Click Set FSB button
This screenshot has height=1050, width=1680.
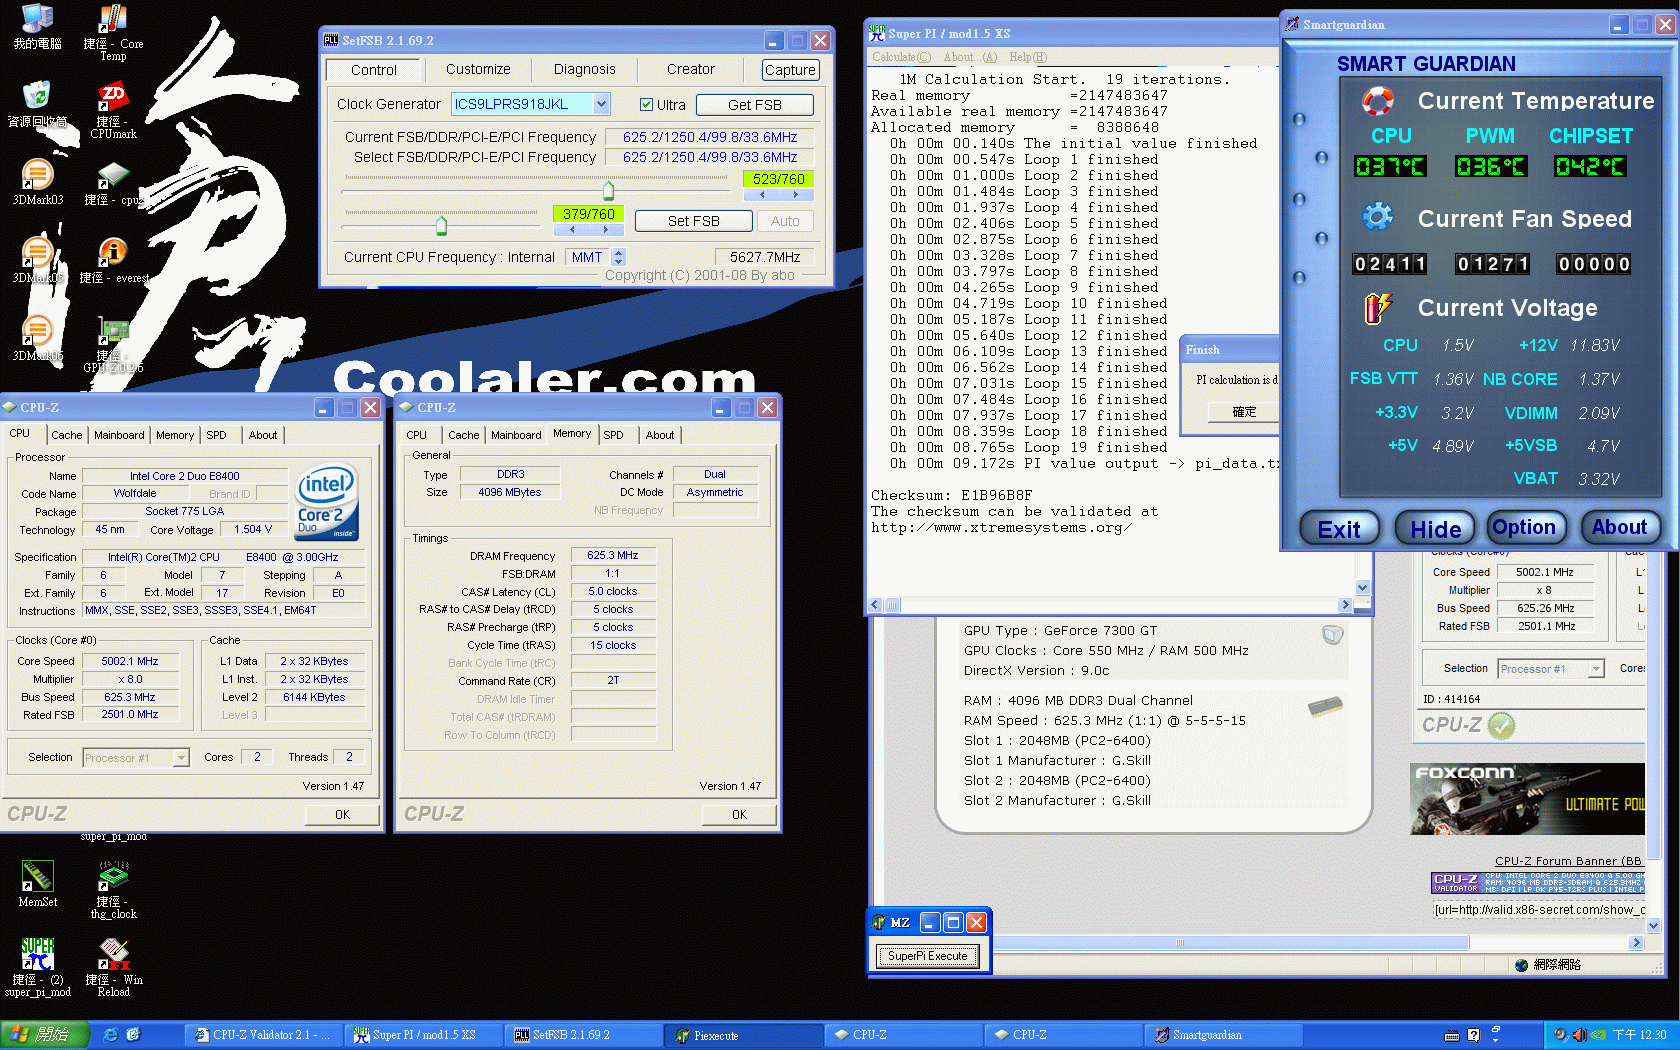[x=694, y=221]
